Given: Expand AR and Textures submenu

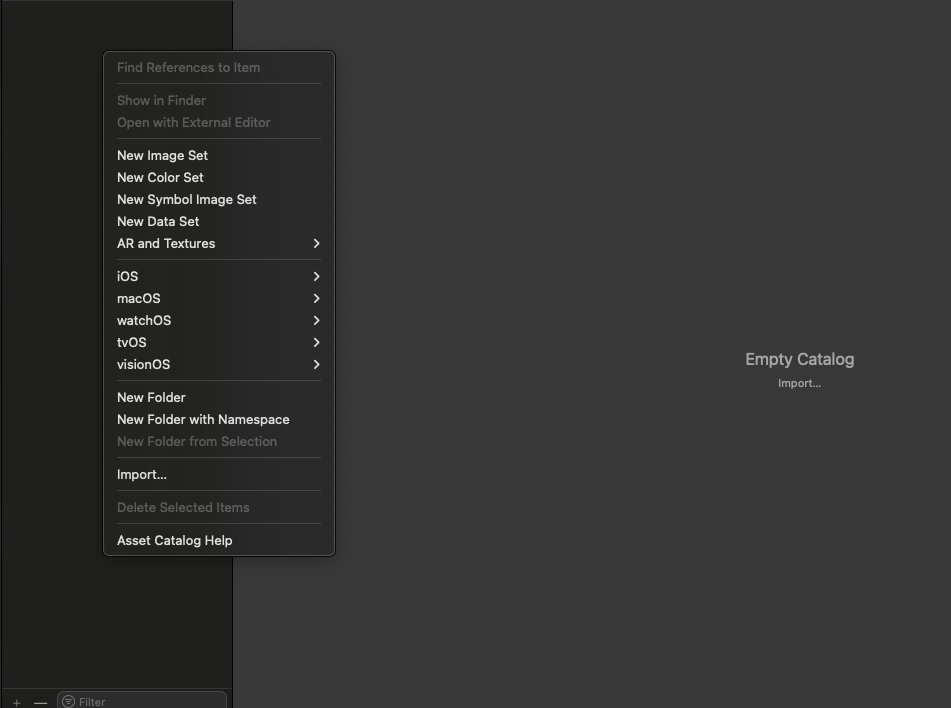Looking at the screenshot, I should point(218,243).
